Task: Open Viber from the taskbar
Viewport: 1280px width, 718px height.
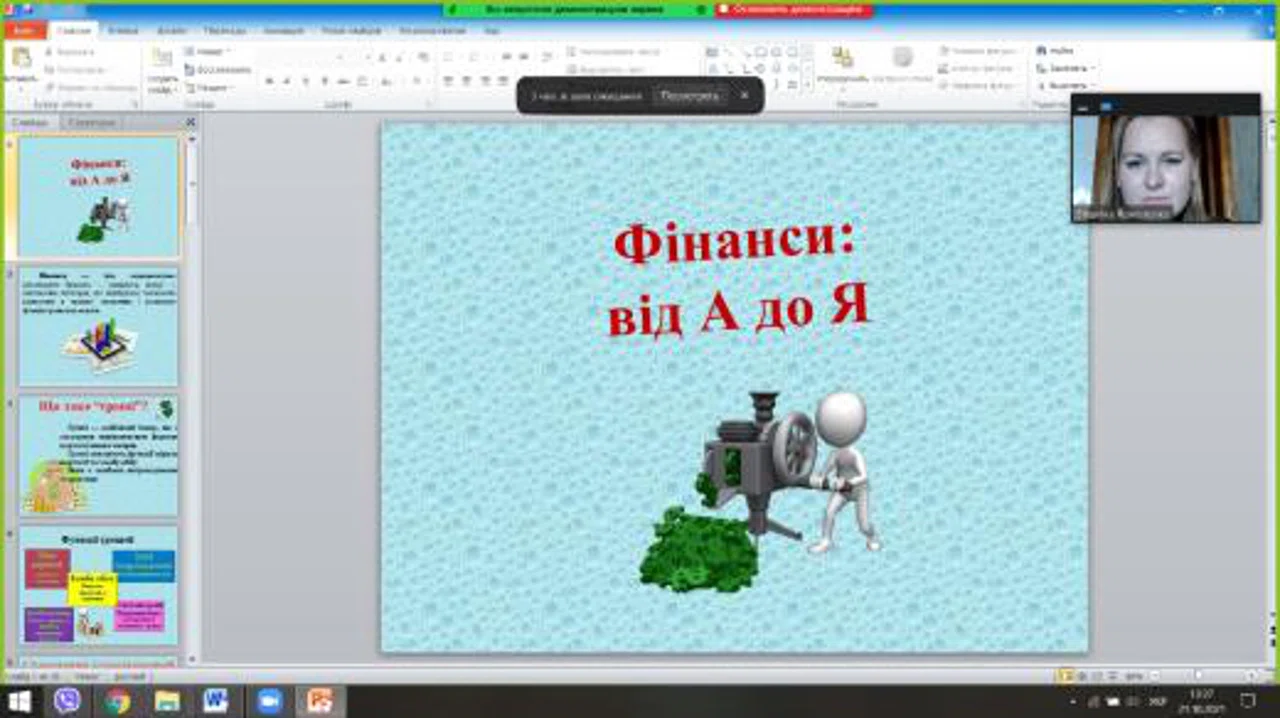Action: (x=67, y=701)
